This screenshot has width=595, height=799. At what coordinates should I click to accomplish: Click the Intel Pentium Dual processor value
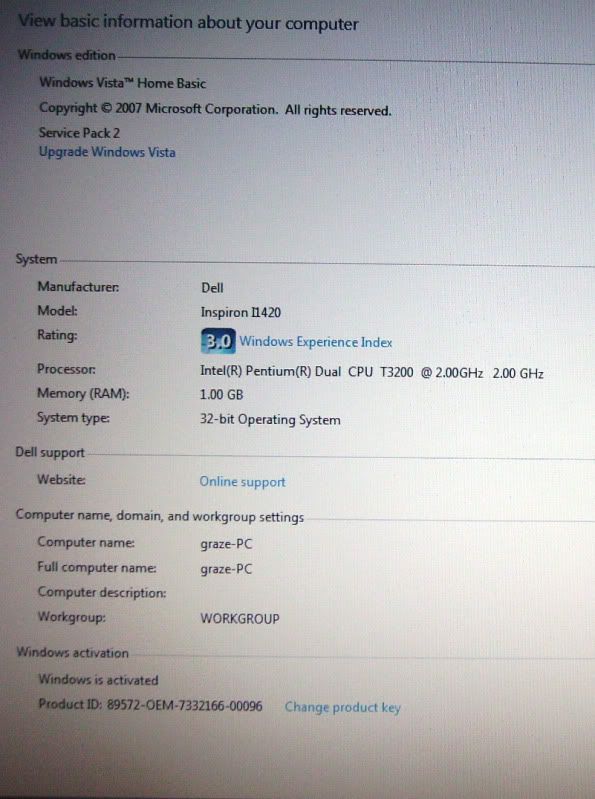[371, 372]
